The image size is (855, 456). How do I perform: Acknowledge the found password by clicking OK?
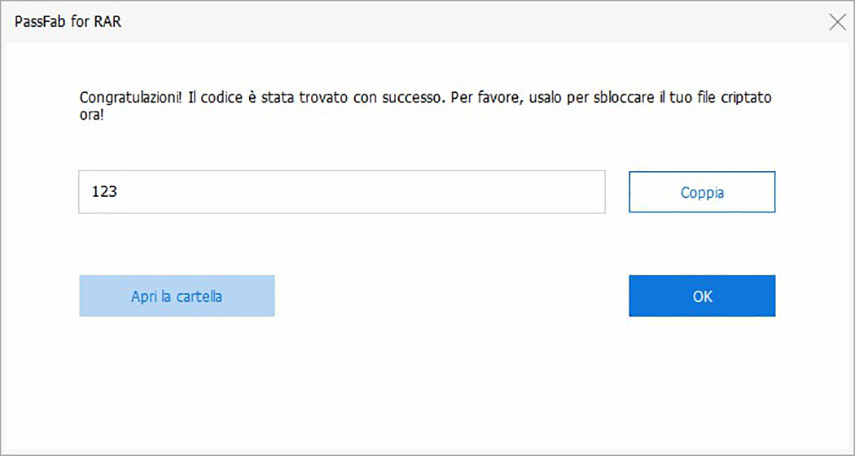pyautogui.click(x=701, y=296)
